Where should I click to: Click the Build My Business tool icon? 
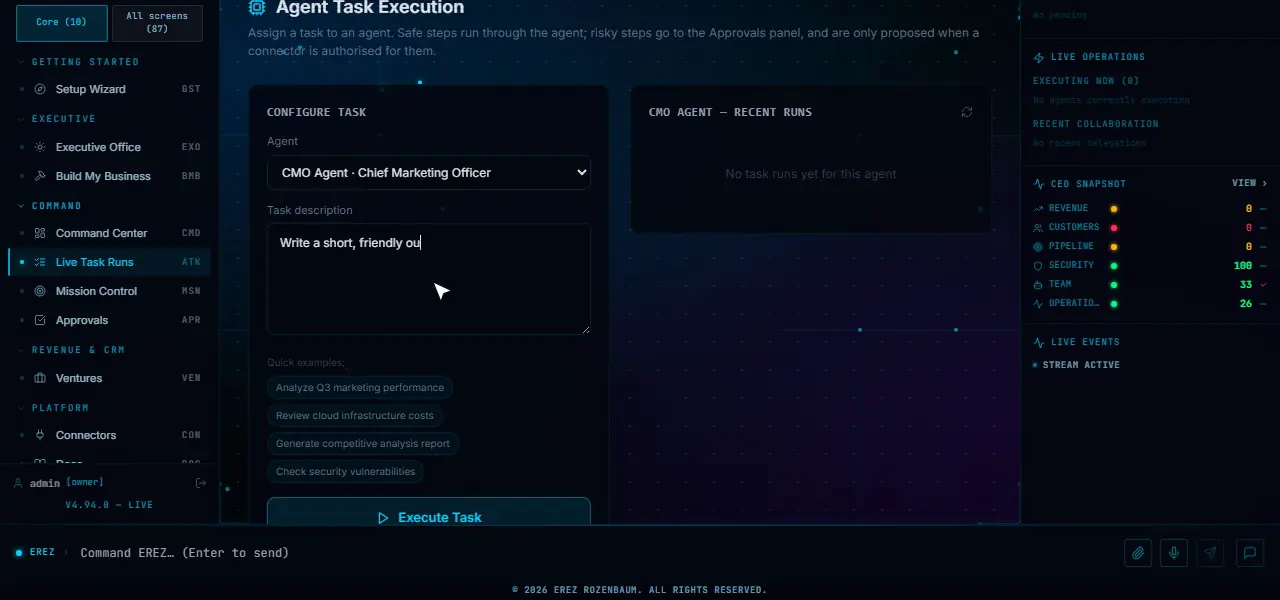pos(40,176)
